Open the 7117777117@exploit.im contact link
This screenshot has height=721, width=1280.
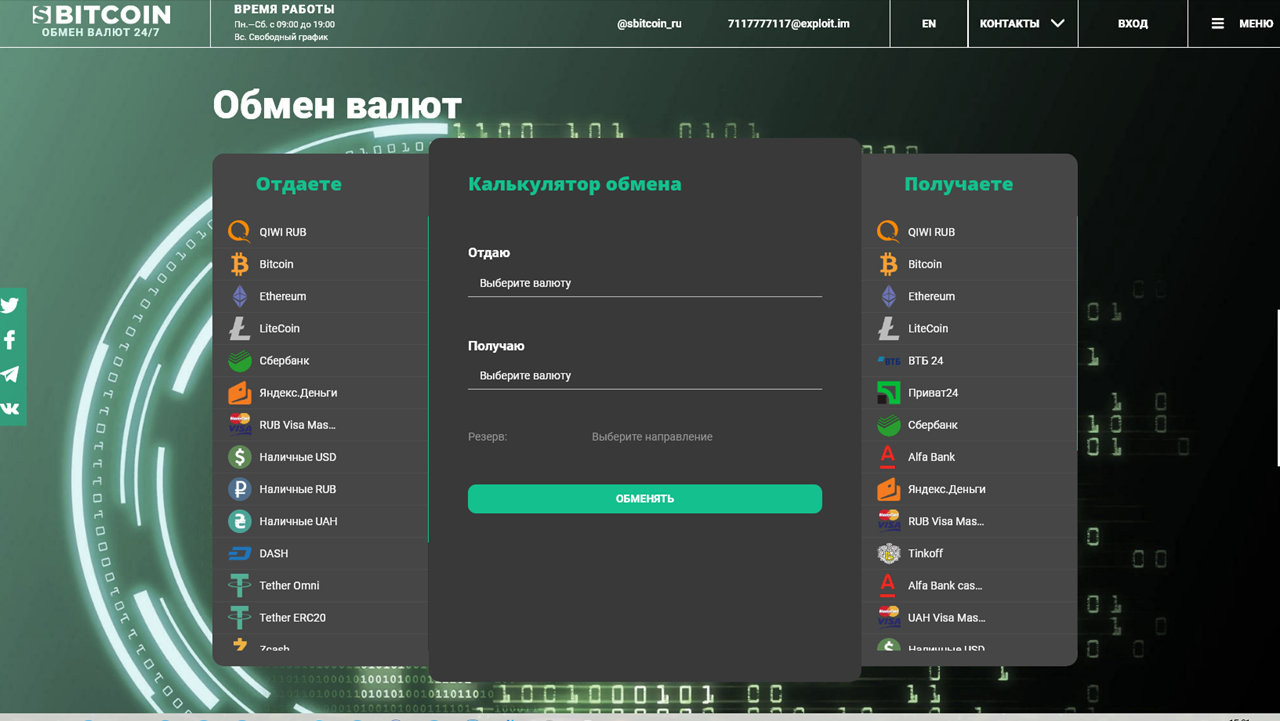pos(788,23)
